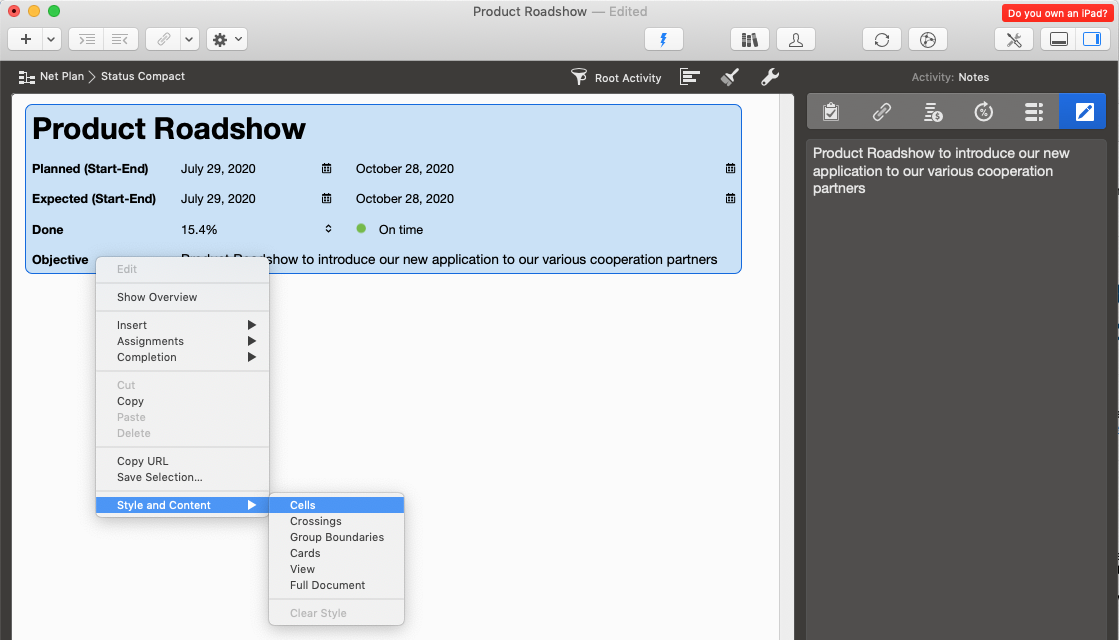Click the circular sync arrows icon
1119x640 pixels.
click(881, 39)
